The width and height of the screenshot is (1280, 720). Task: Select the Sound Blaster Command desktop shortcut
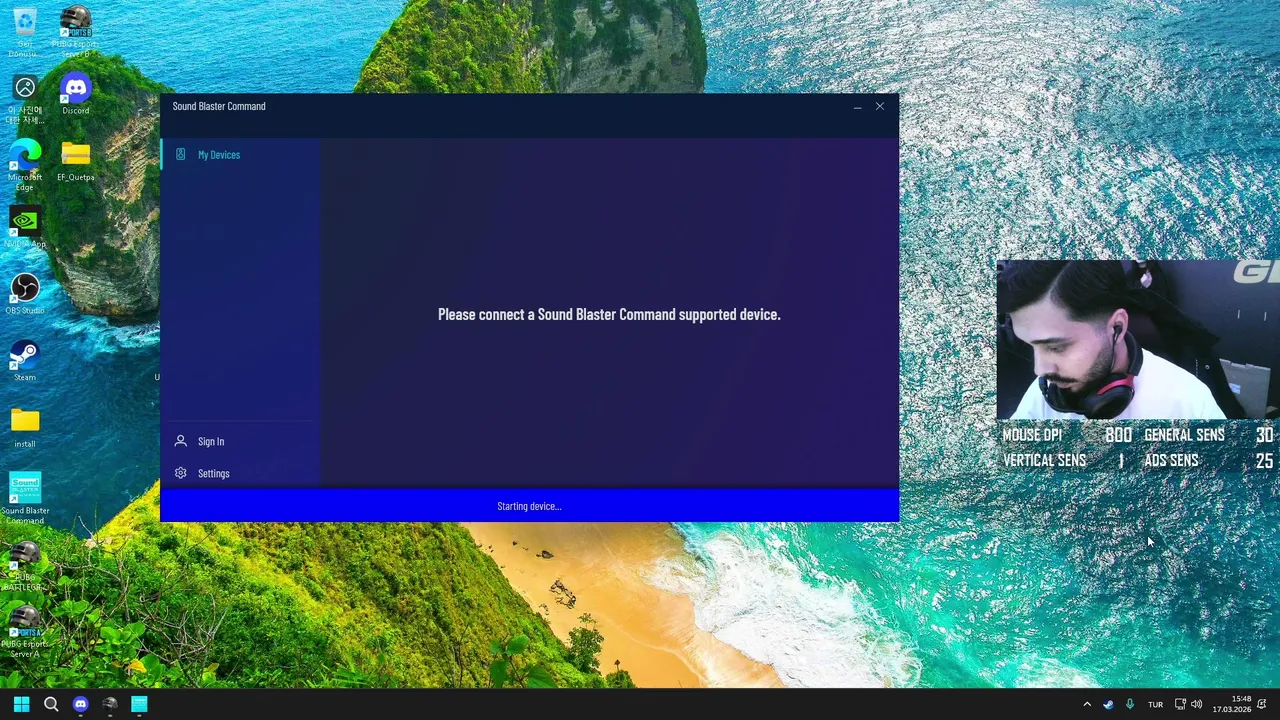click(x=25, y=498)
